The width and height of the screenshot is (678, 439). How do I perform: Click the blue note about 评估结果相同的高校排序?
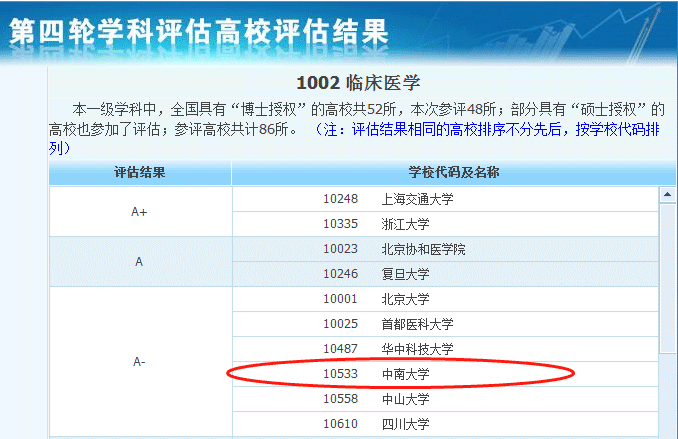(355, 138)
